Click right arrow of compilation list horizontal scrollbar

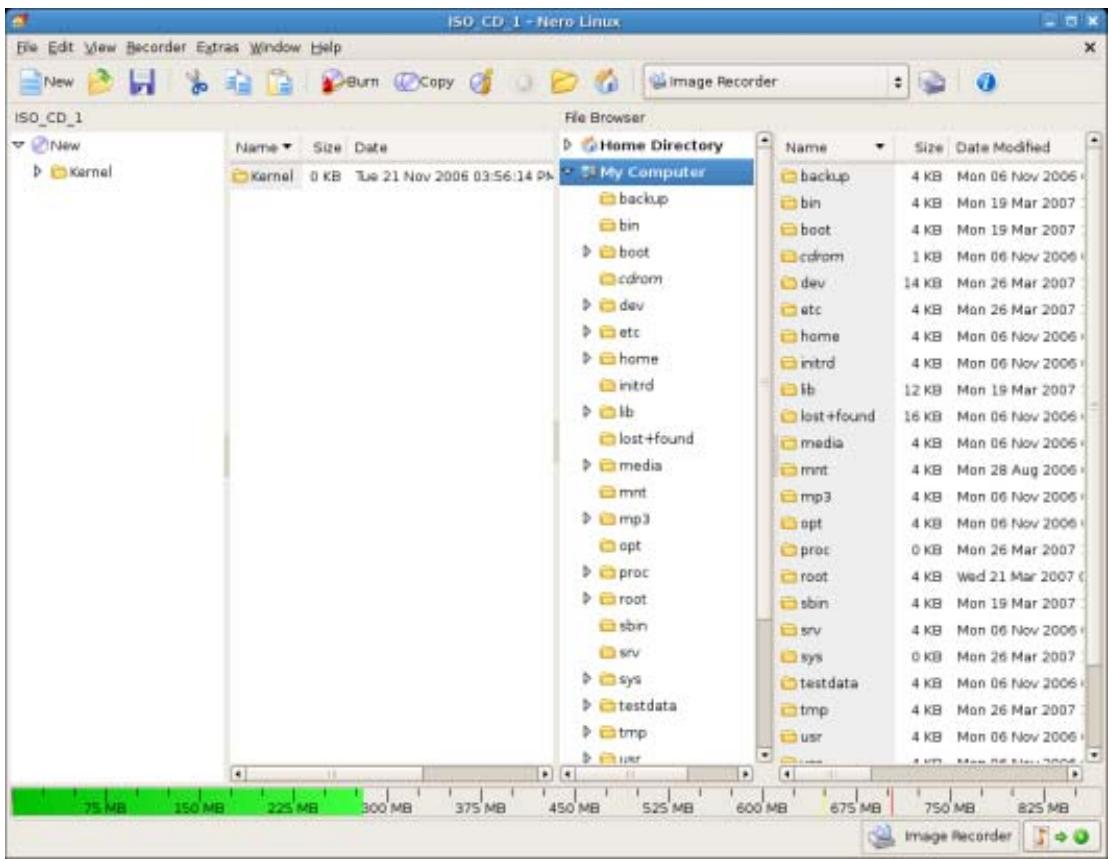545,774
